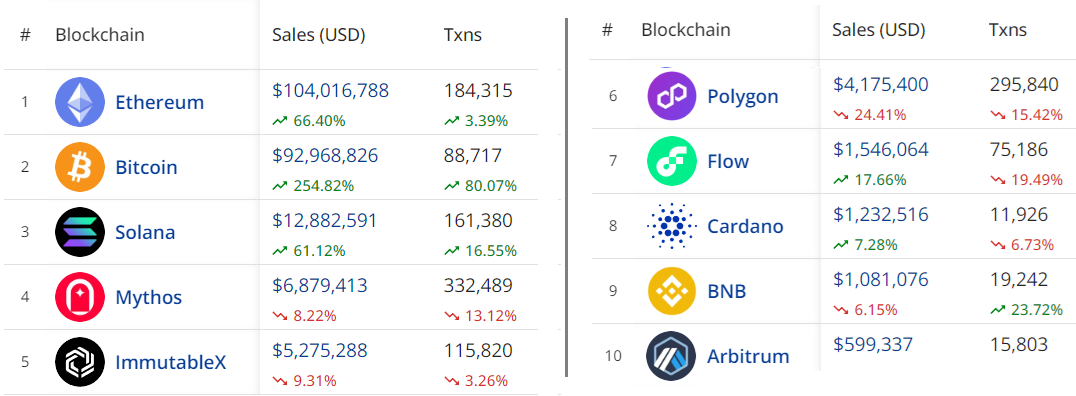Click Bitcoin sales amount $92,968,826
Viewport: 1076px width, 396px height.
pyautogui.click(x=325, y=155)
